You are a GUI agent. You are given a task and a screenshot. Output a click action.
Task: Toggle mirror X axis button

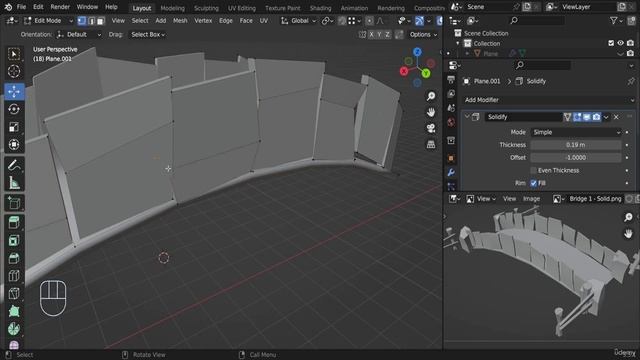point(371,35)
